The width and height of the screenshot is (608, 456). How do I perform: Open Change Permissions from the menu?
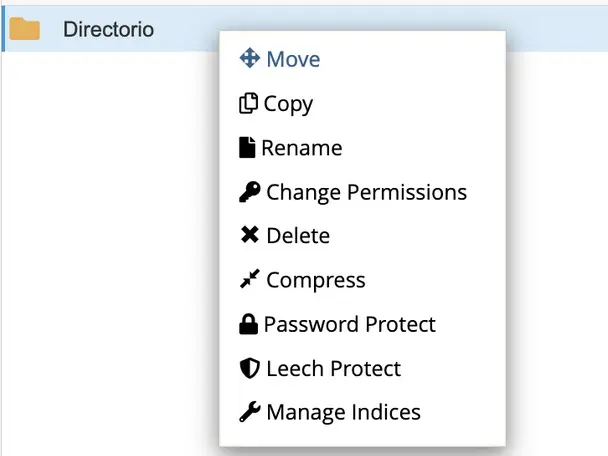pyautogui.click(x=366, y=192)
